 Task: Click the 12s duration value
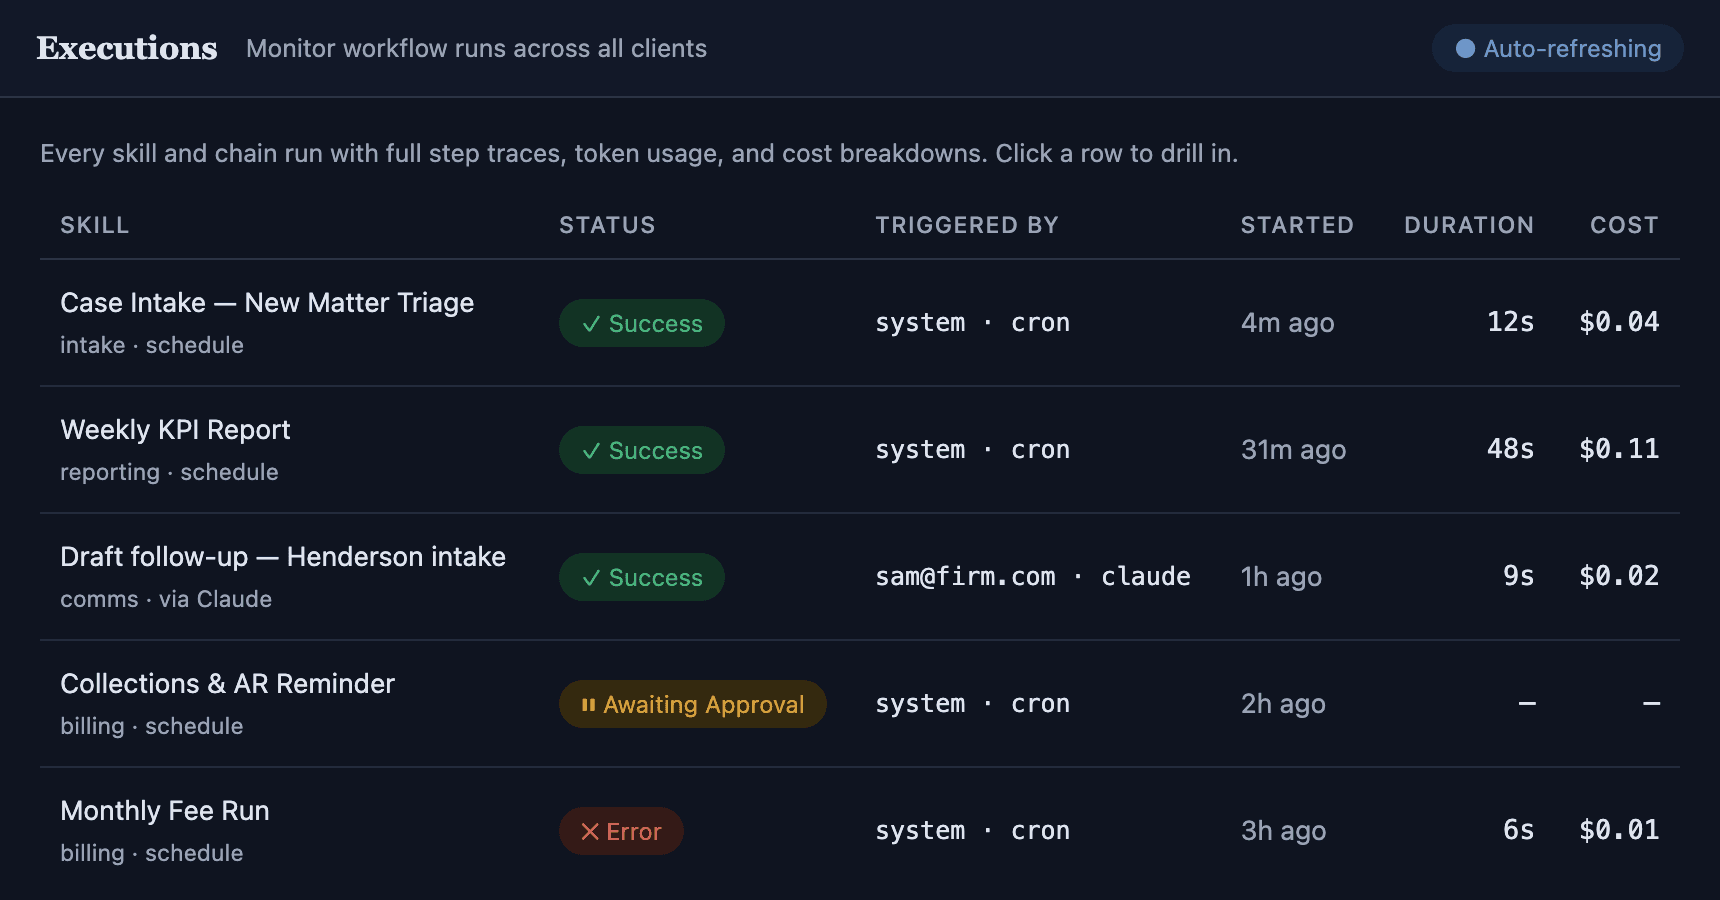pyautogui.click(x=1510, y=322)
